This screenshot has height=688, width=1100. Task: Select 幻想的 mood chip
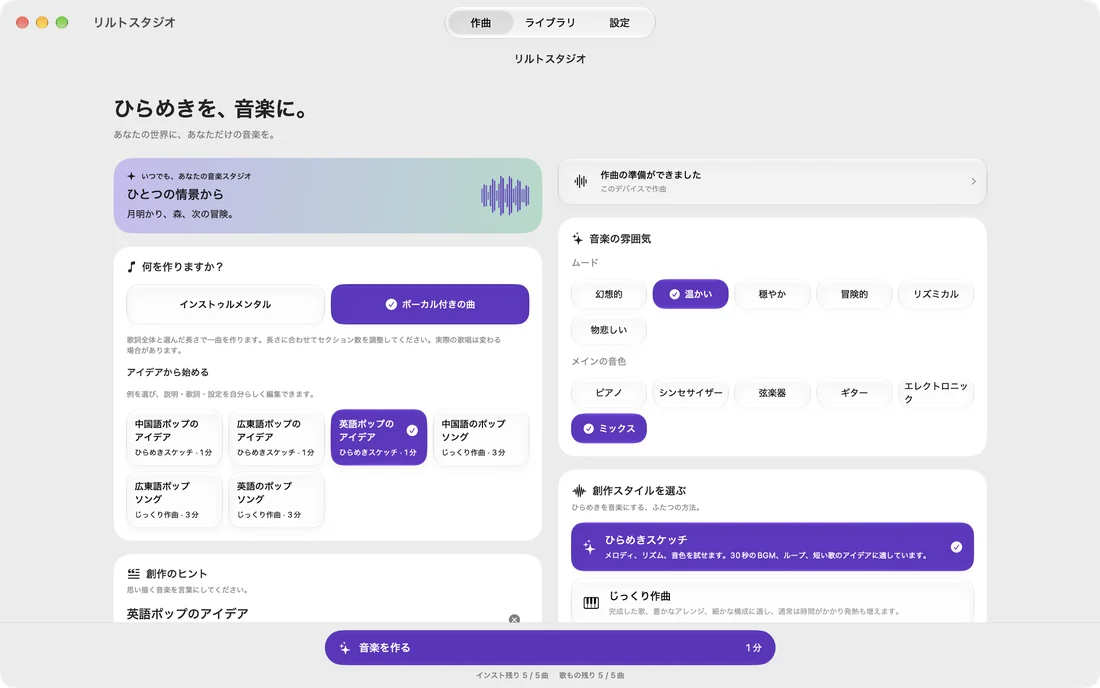609,294
